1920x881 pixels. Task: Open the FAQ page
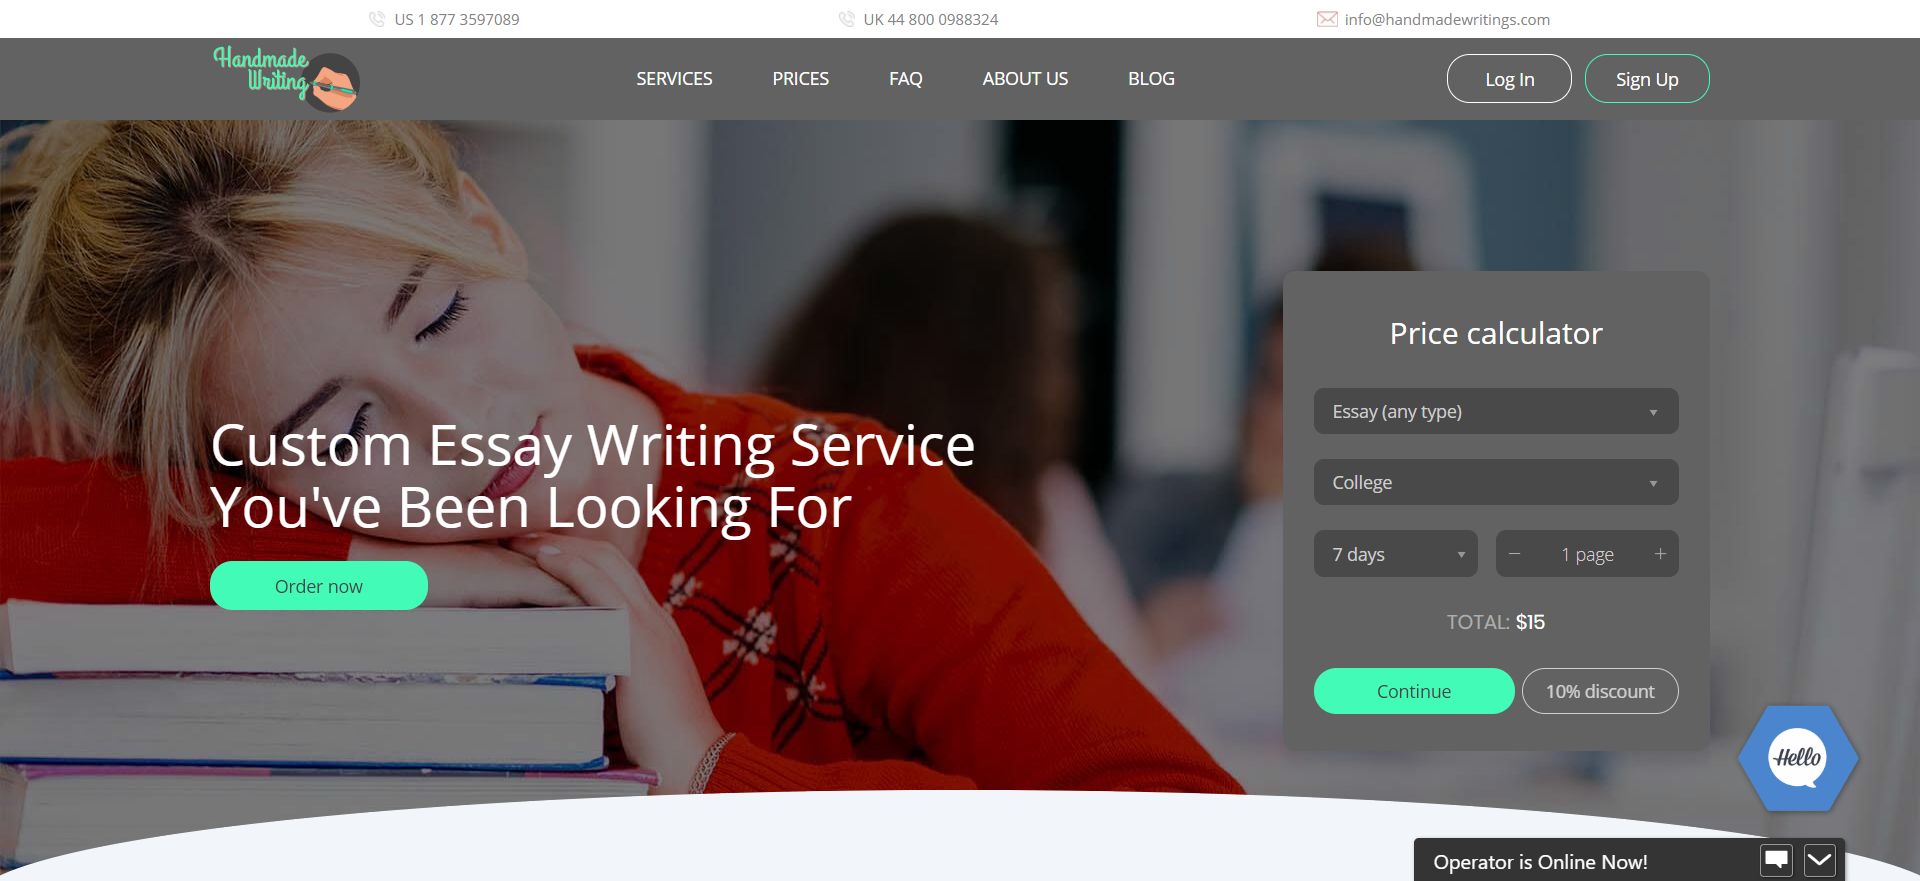pos(906,79)
